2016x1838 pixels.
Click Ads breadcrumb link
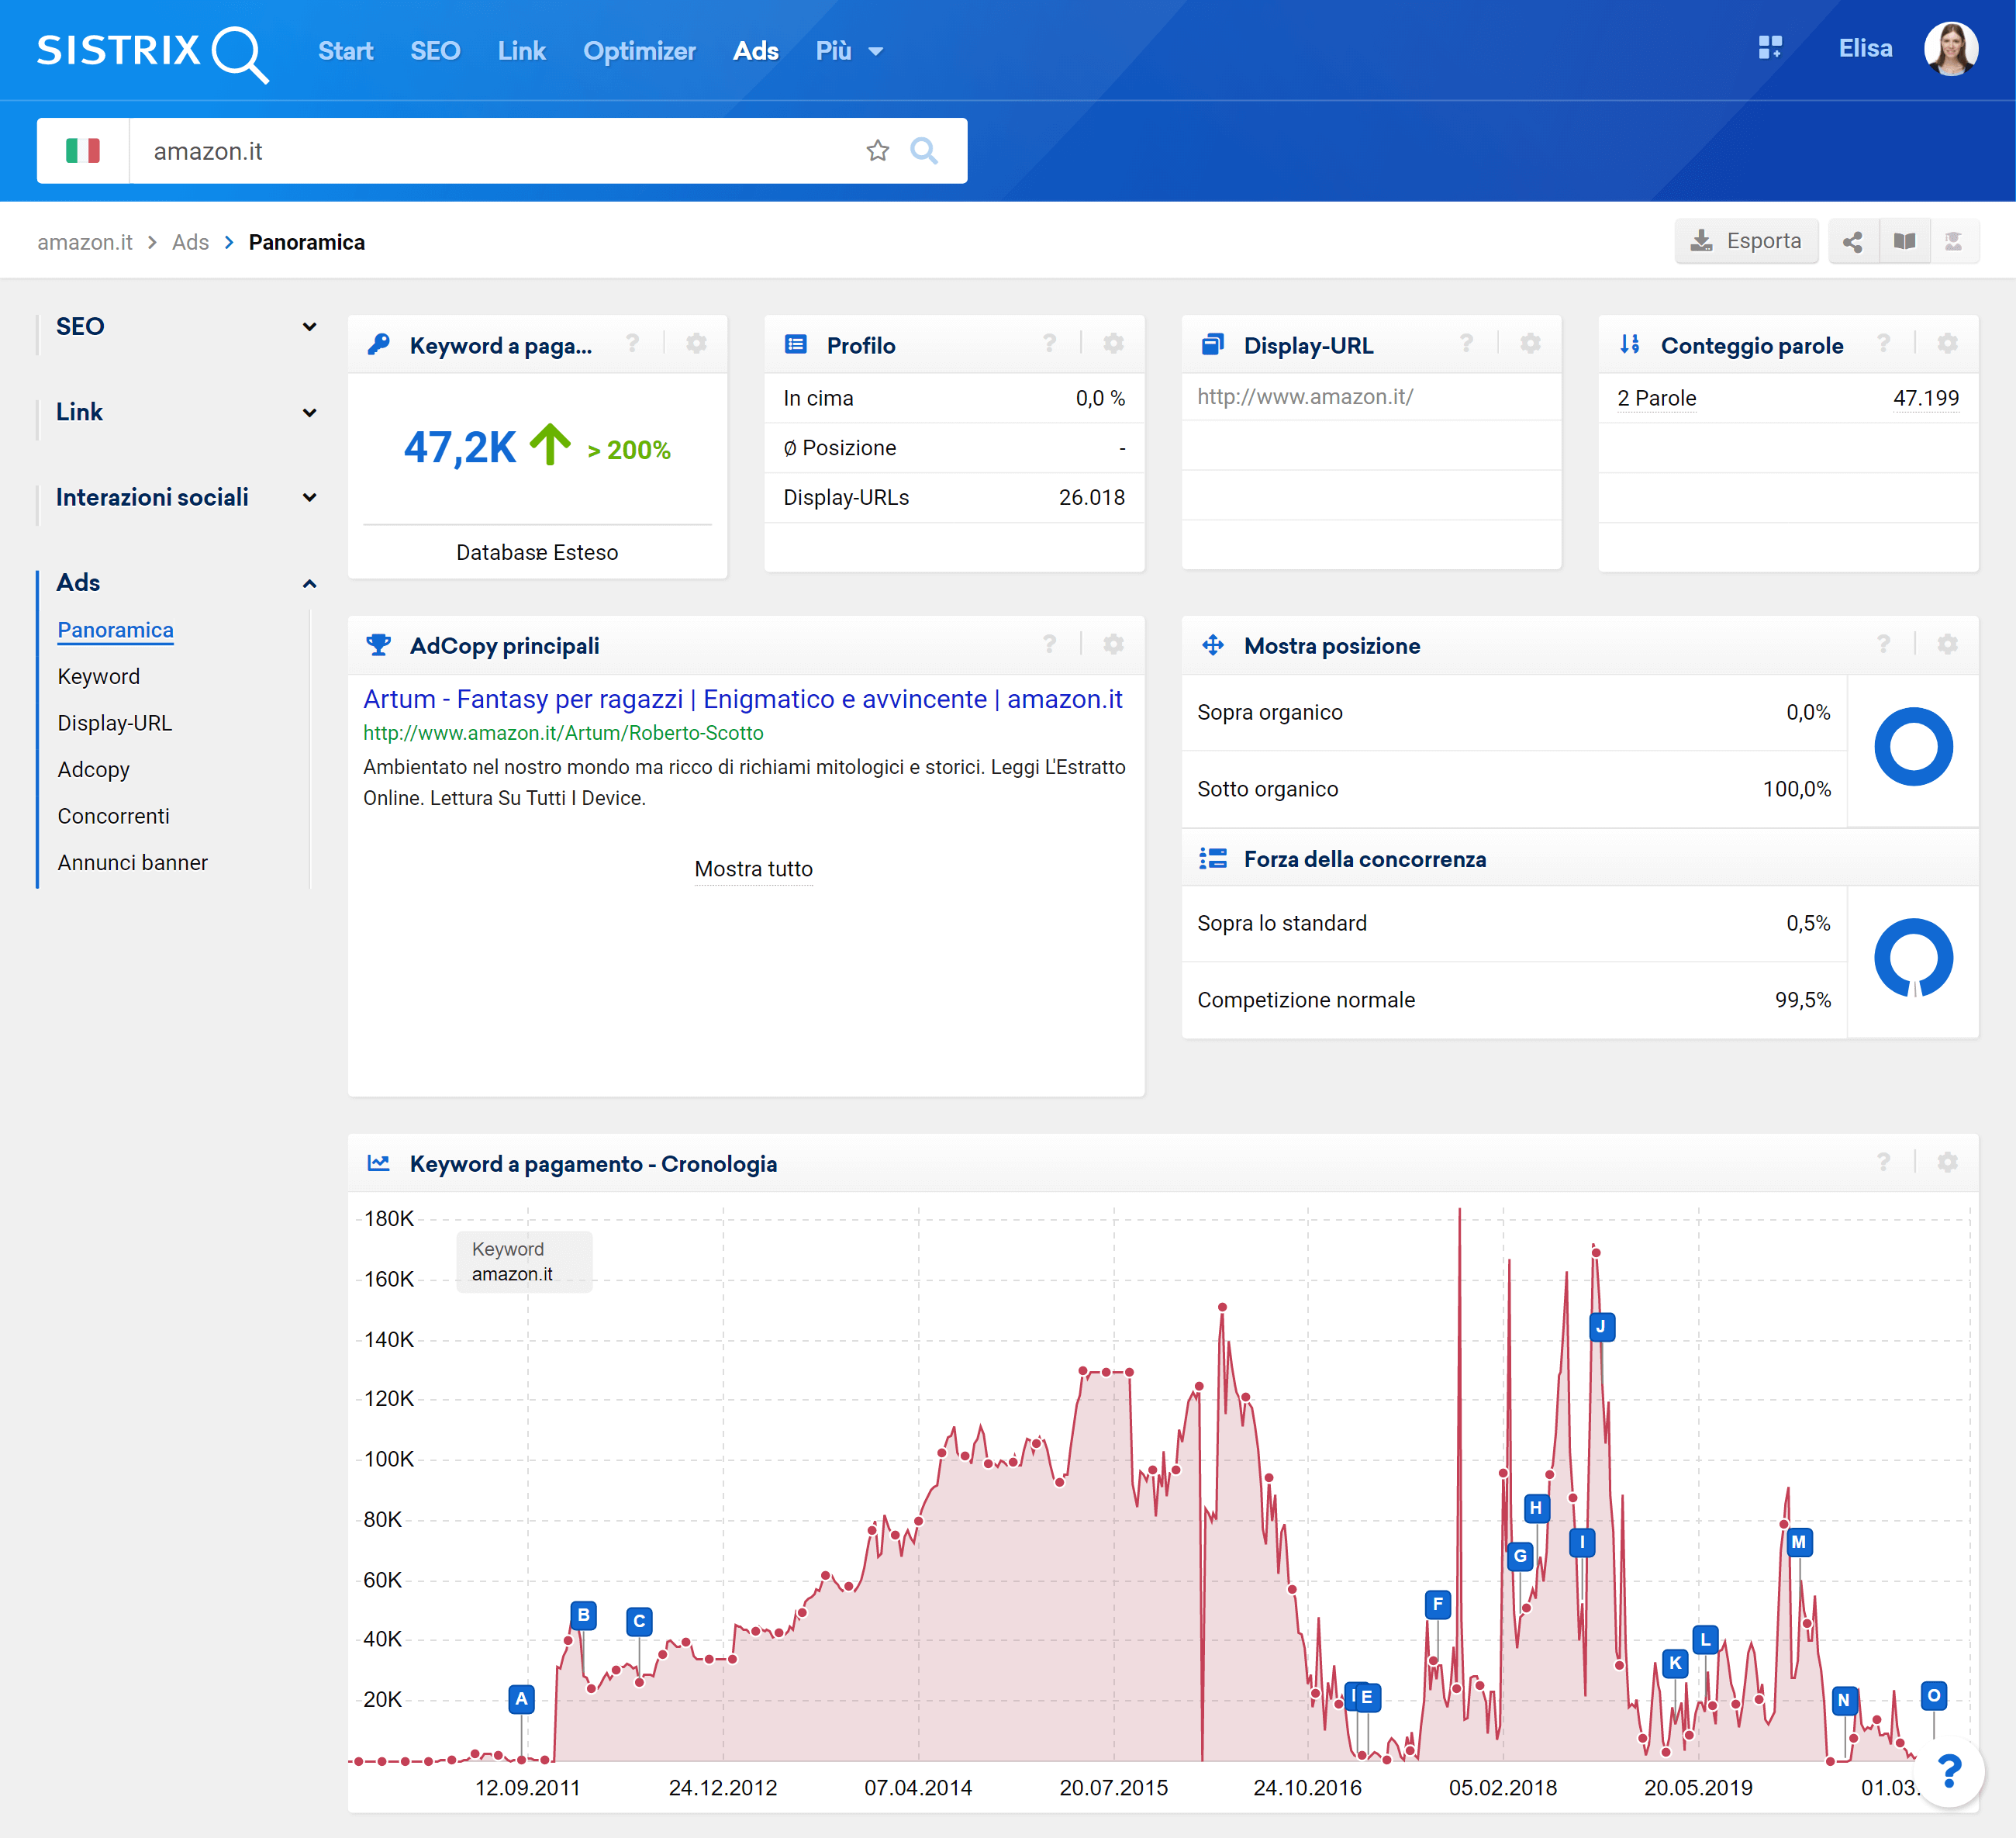click(x=190, y=242)
